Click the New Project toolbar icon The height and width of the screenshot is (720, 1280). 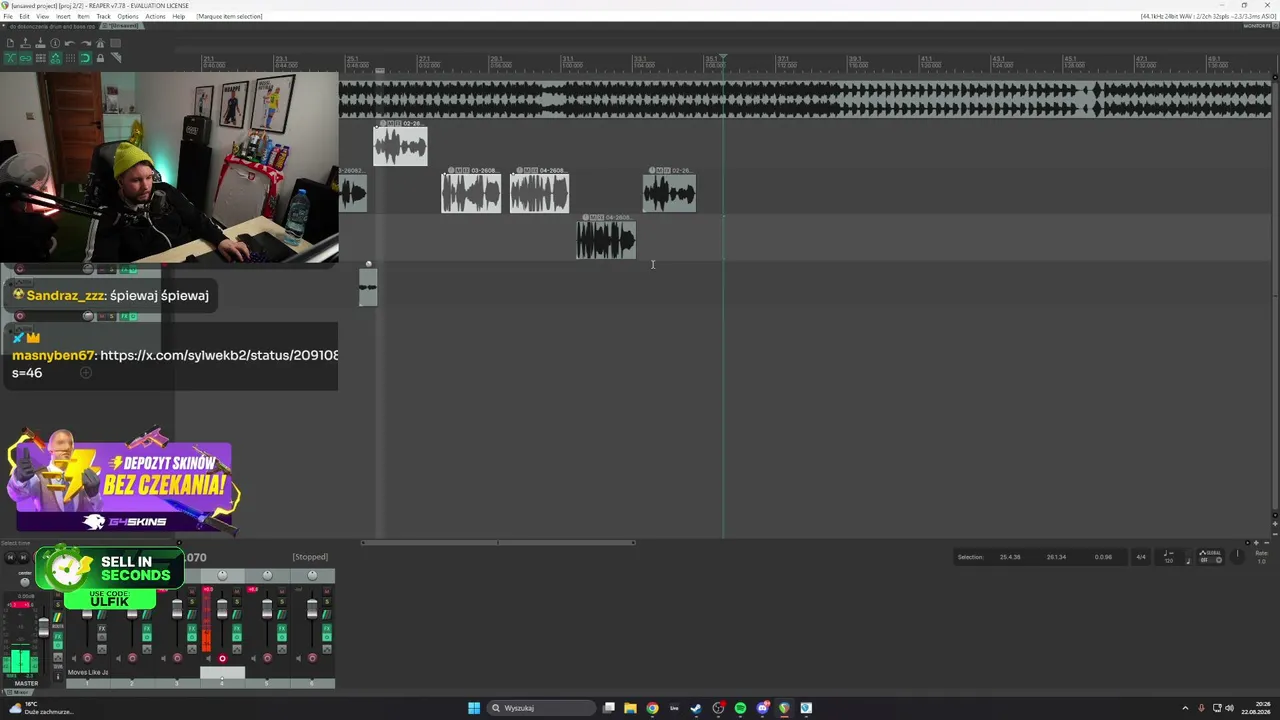pyautogui.click(x=10, y=43)
